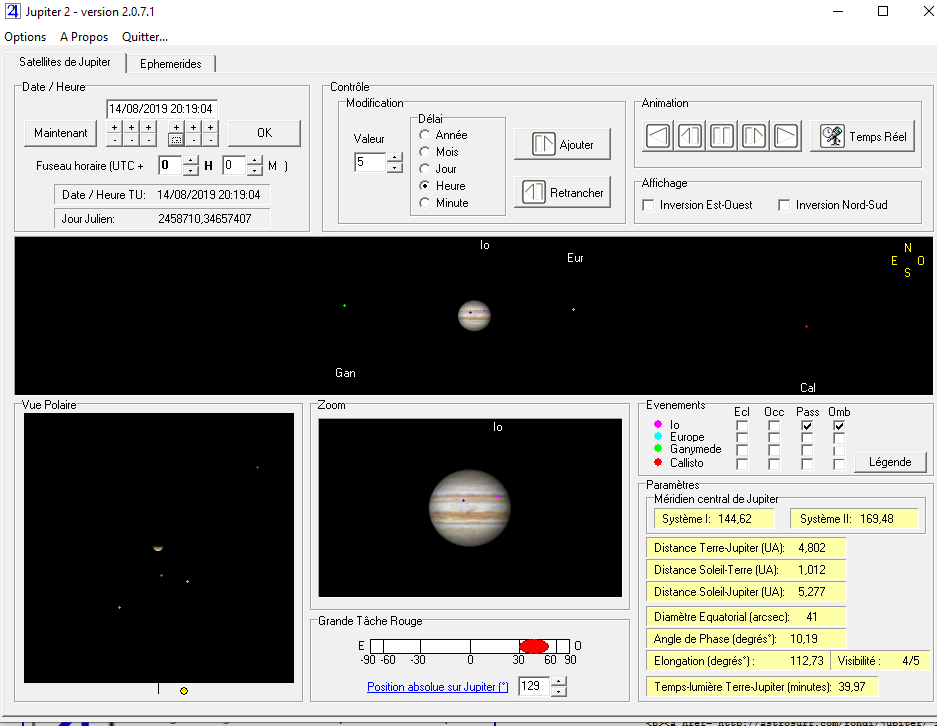Increase the Valeur spinner value
The height and width of the screenshot is (726, 937).
[x=395, y=157]
